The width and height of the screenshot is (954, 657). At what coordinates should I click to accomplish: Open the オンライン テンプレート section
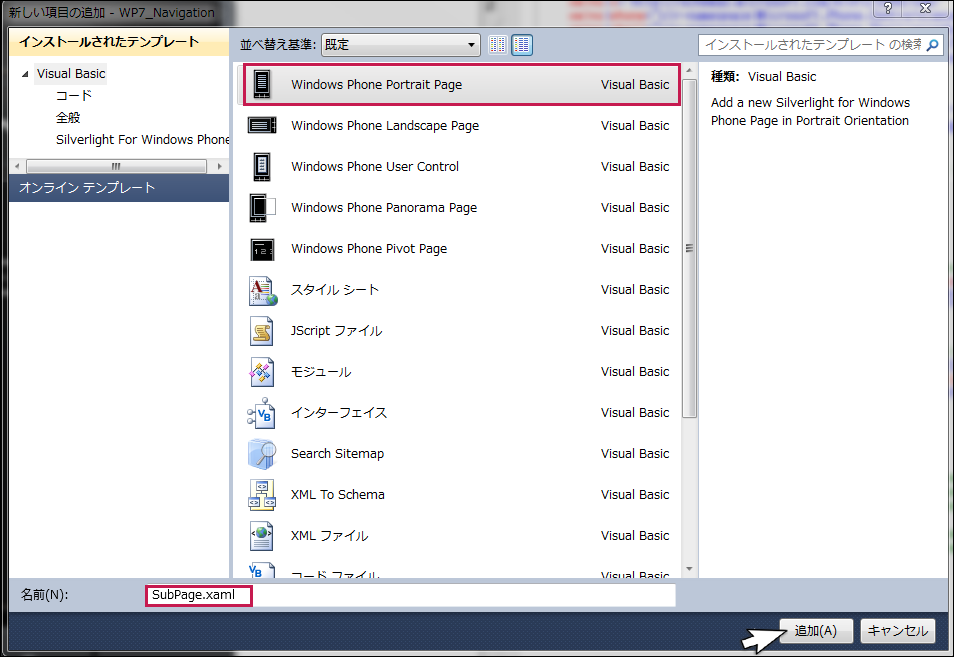[x=119, y=188]
